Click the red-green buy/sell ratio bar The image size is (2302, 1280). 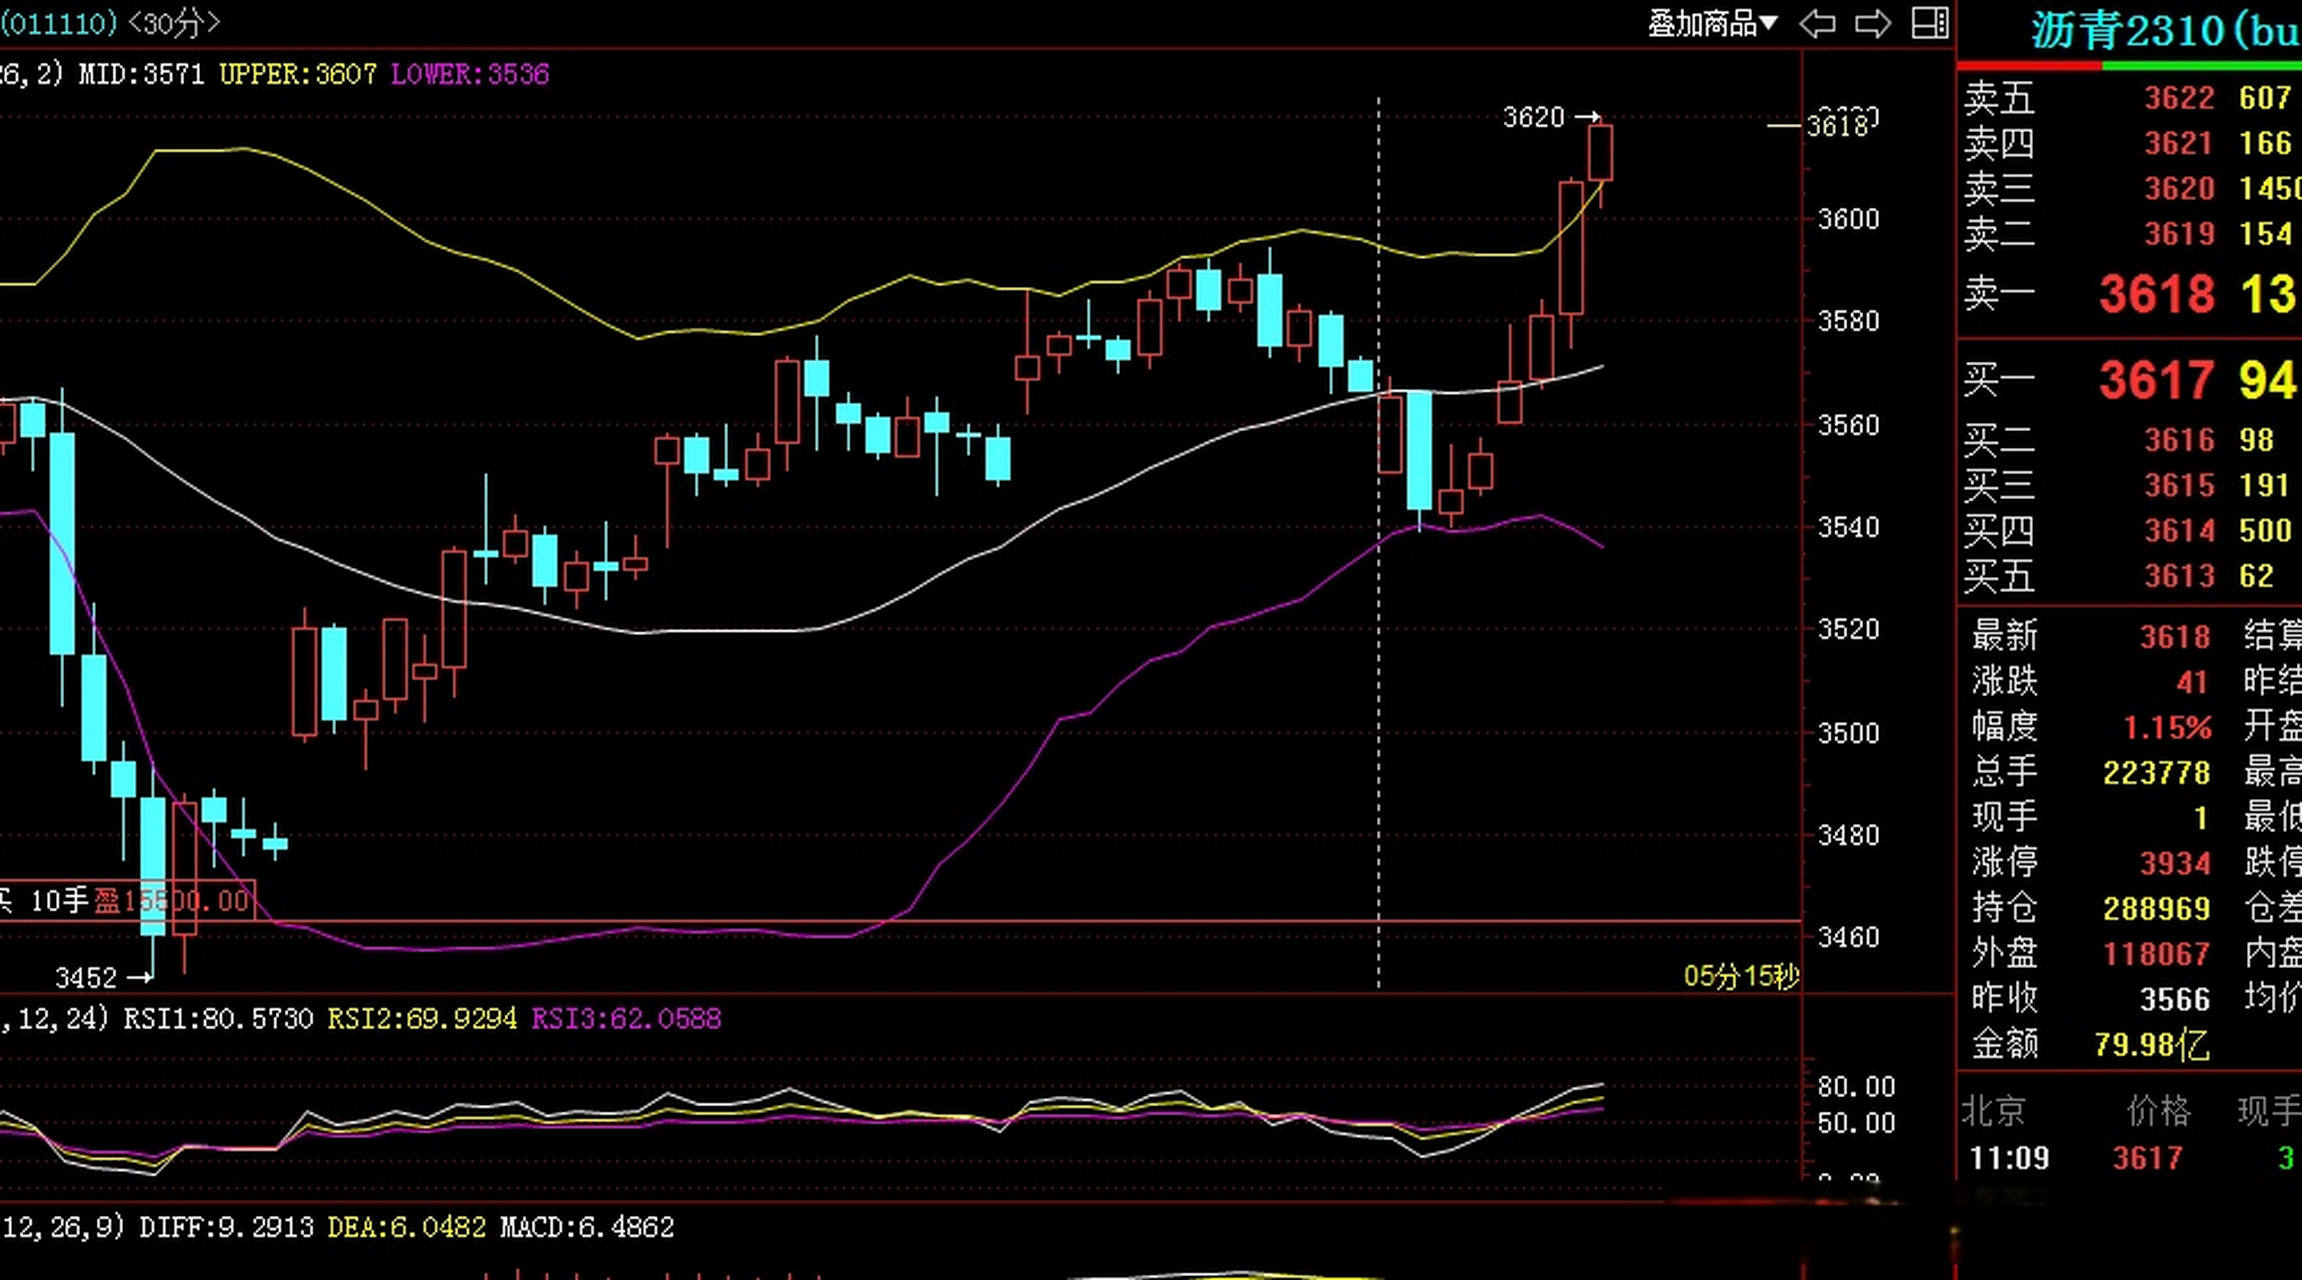click(2128, 66)
